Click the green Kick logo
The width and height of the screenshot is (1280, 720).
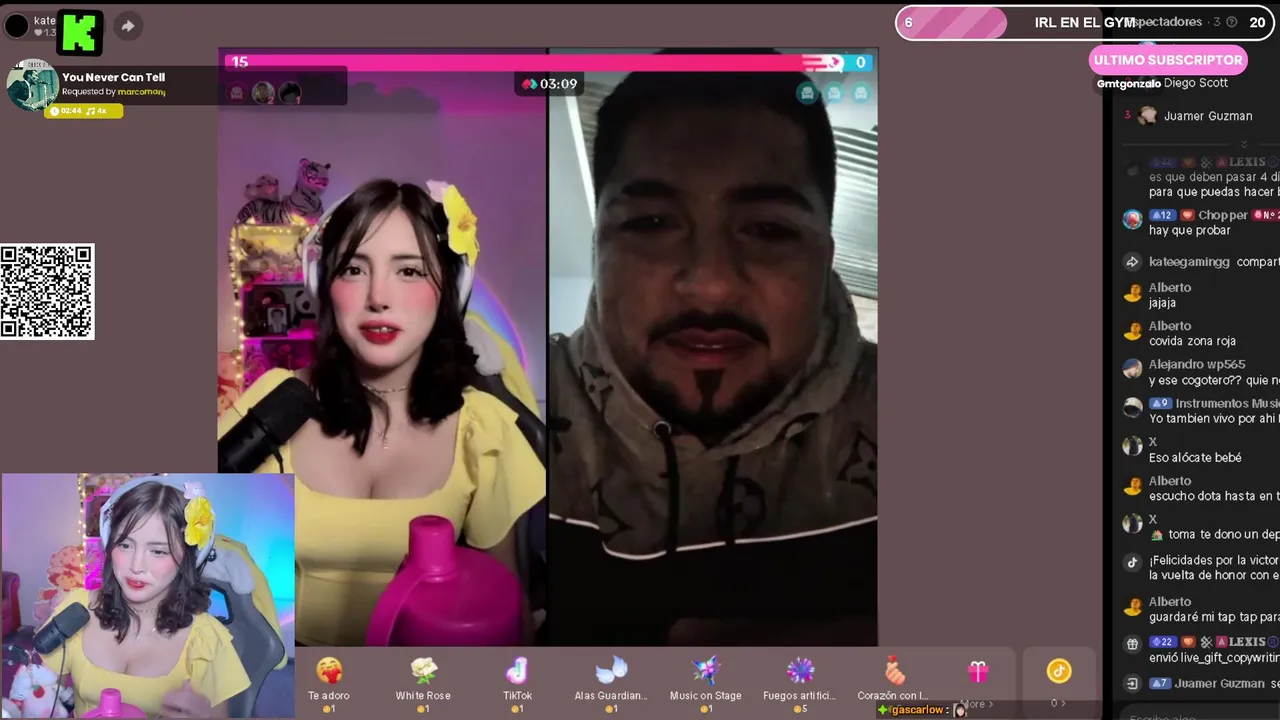tap(80, 32)
